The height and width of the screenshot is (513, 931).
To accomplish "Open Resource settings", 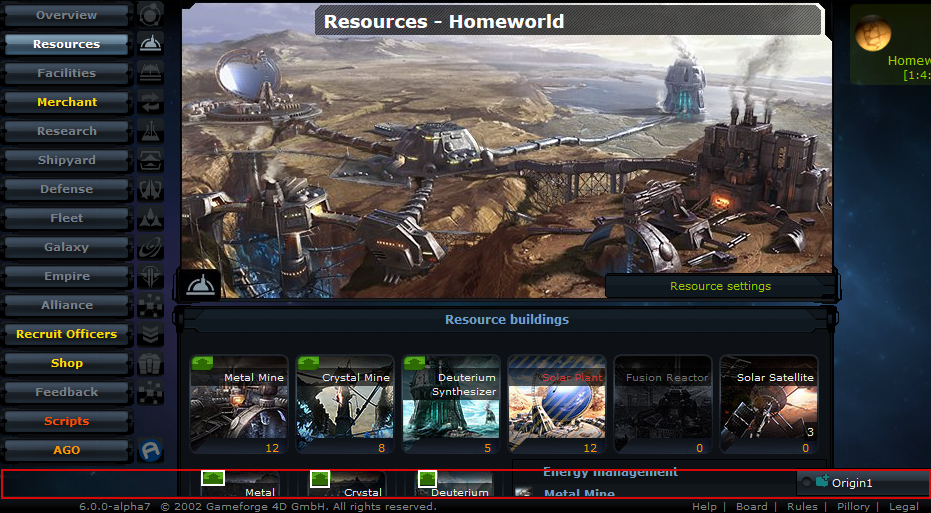I will click(720, 286).
